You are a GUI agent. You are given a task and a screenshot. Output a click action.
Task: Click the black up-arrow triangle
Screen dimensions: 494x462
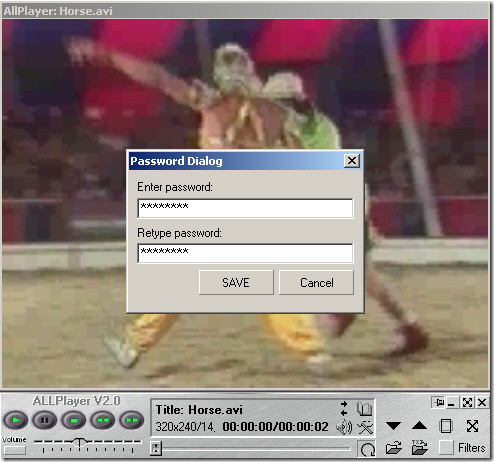tap(419, 426)
